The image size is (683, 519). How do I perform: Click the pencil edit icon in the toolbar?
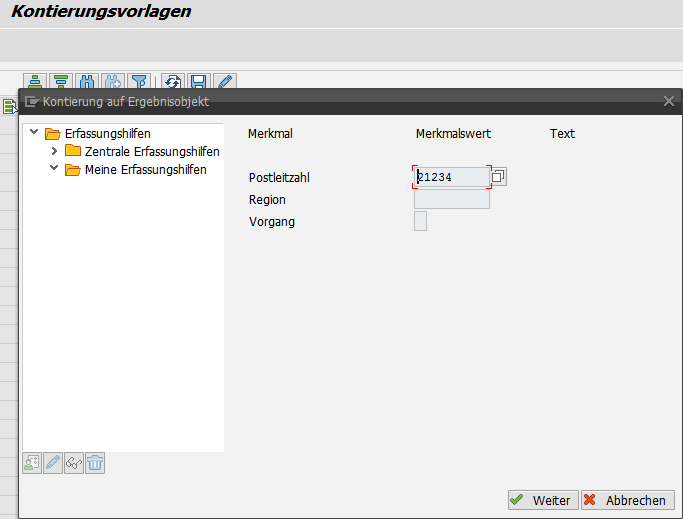coord(225,82)
